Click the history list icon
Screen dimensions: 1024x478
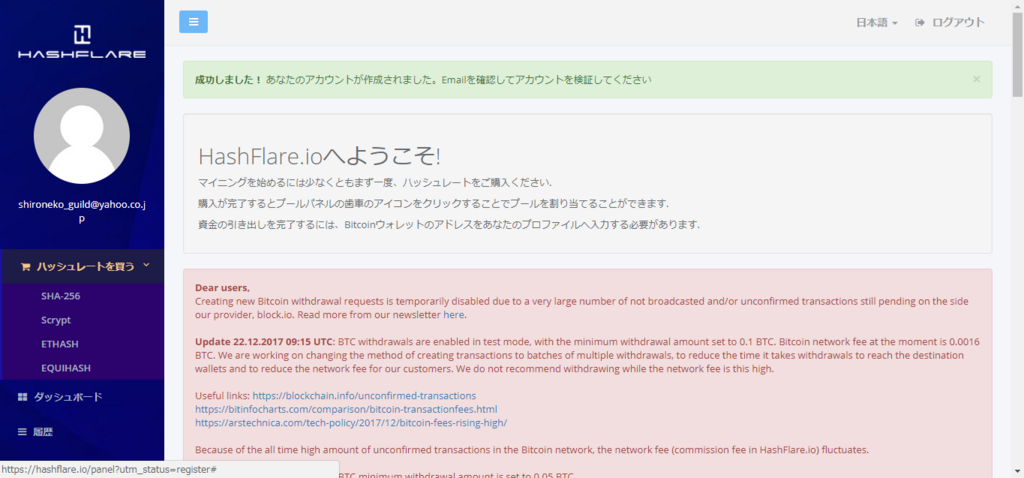pos(22,432)
